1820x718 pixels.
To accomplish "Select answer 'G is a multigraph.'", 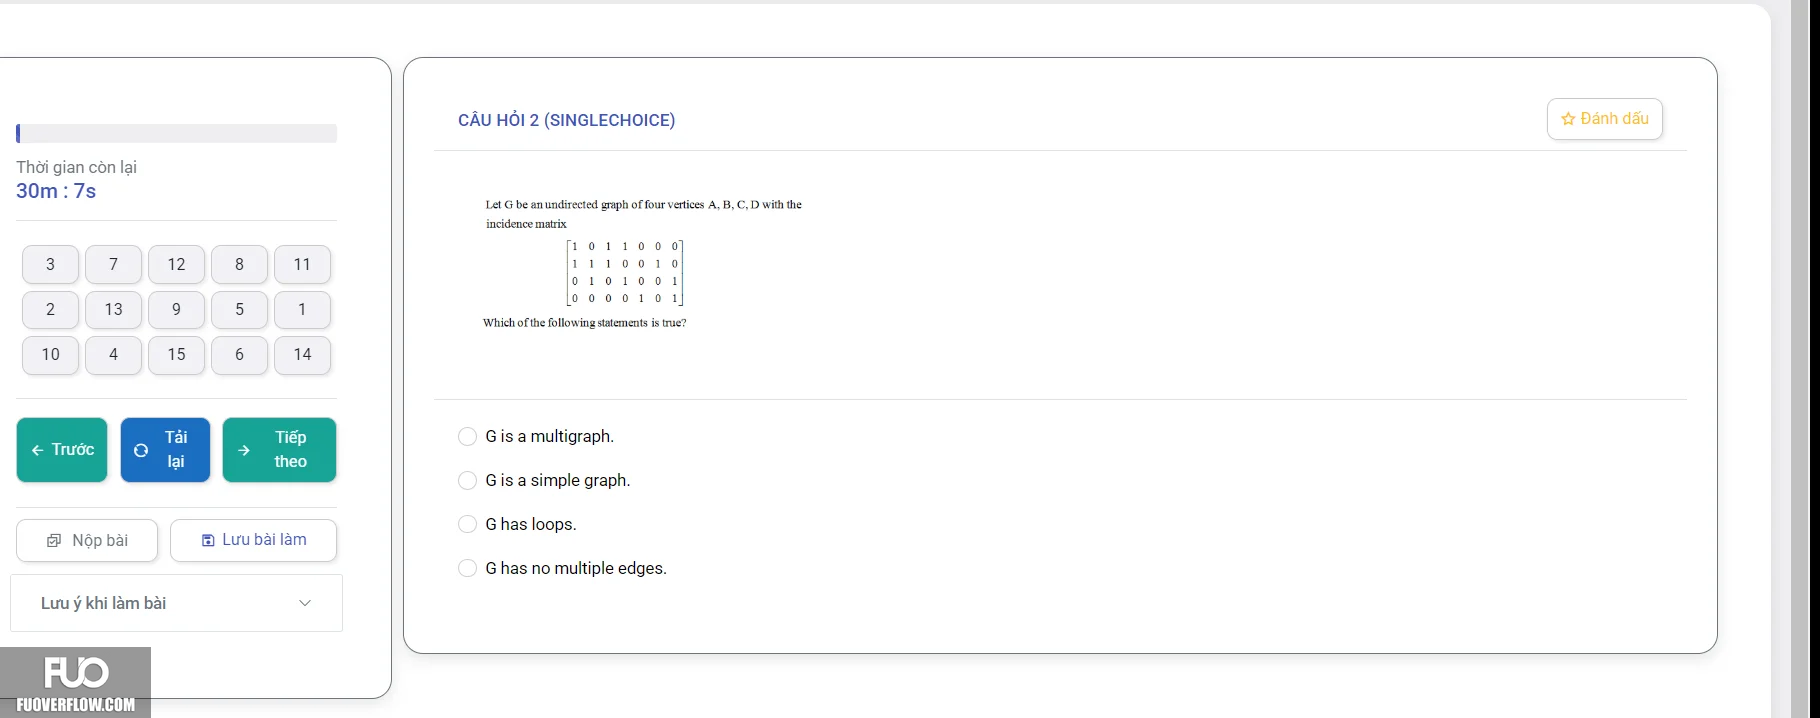I will (x=467, y=437).
